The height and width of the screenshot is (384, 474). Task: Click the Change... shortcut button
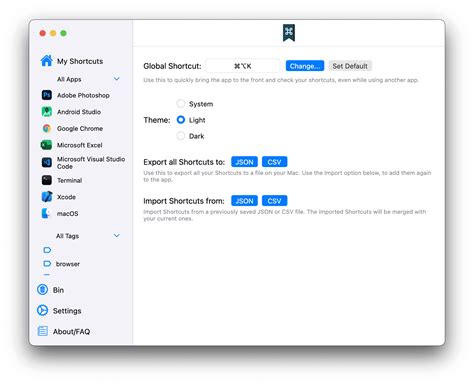pos(305,66)
